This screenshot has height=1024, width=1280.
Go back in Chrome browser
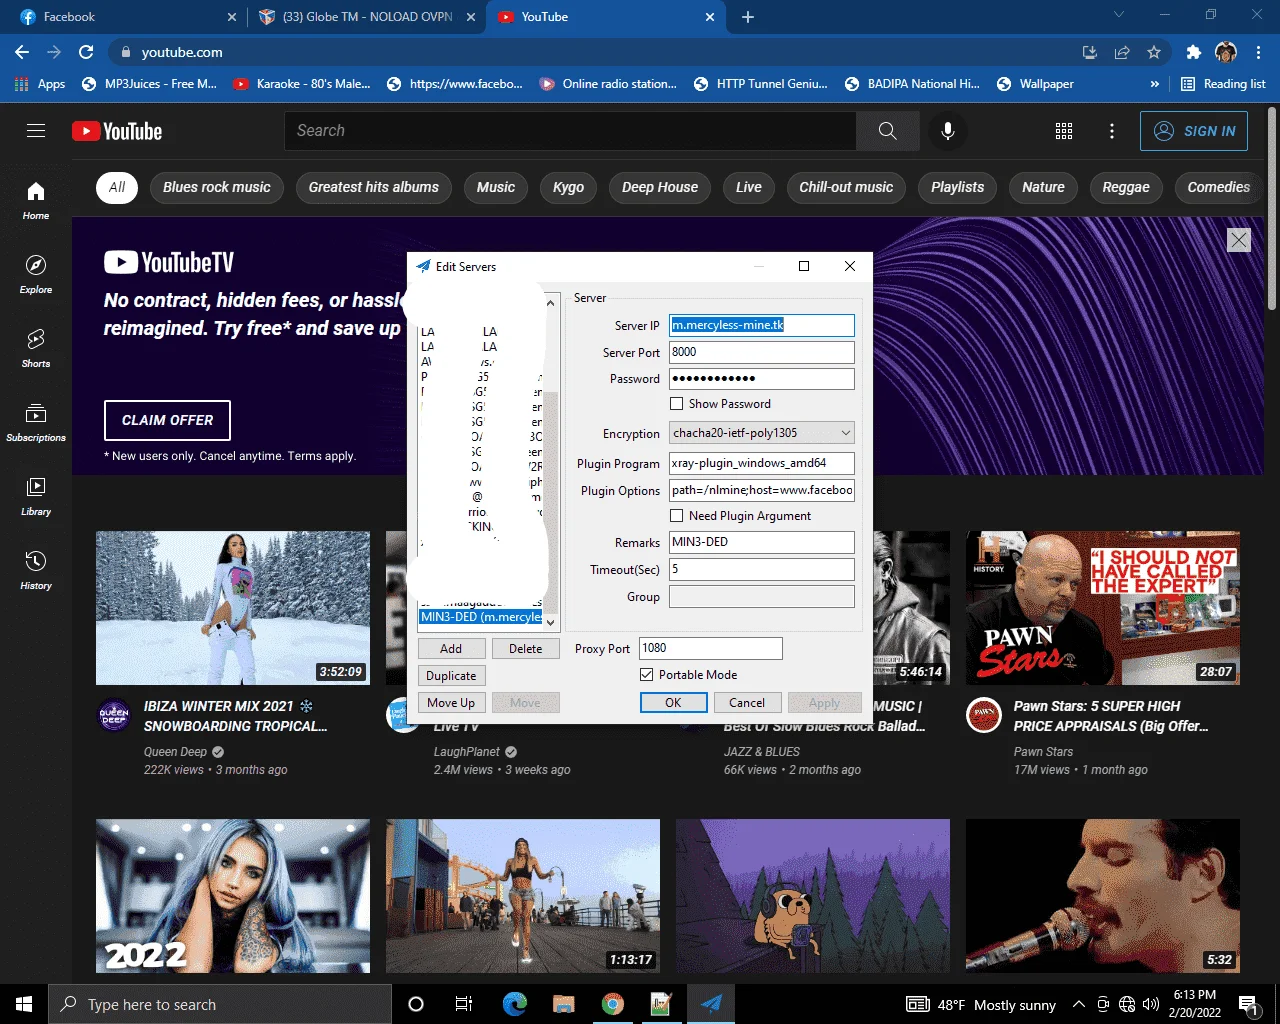tap(22, 52)
